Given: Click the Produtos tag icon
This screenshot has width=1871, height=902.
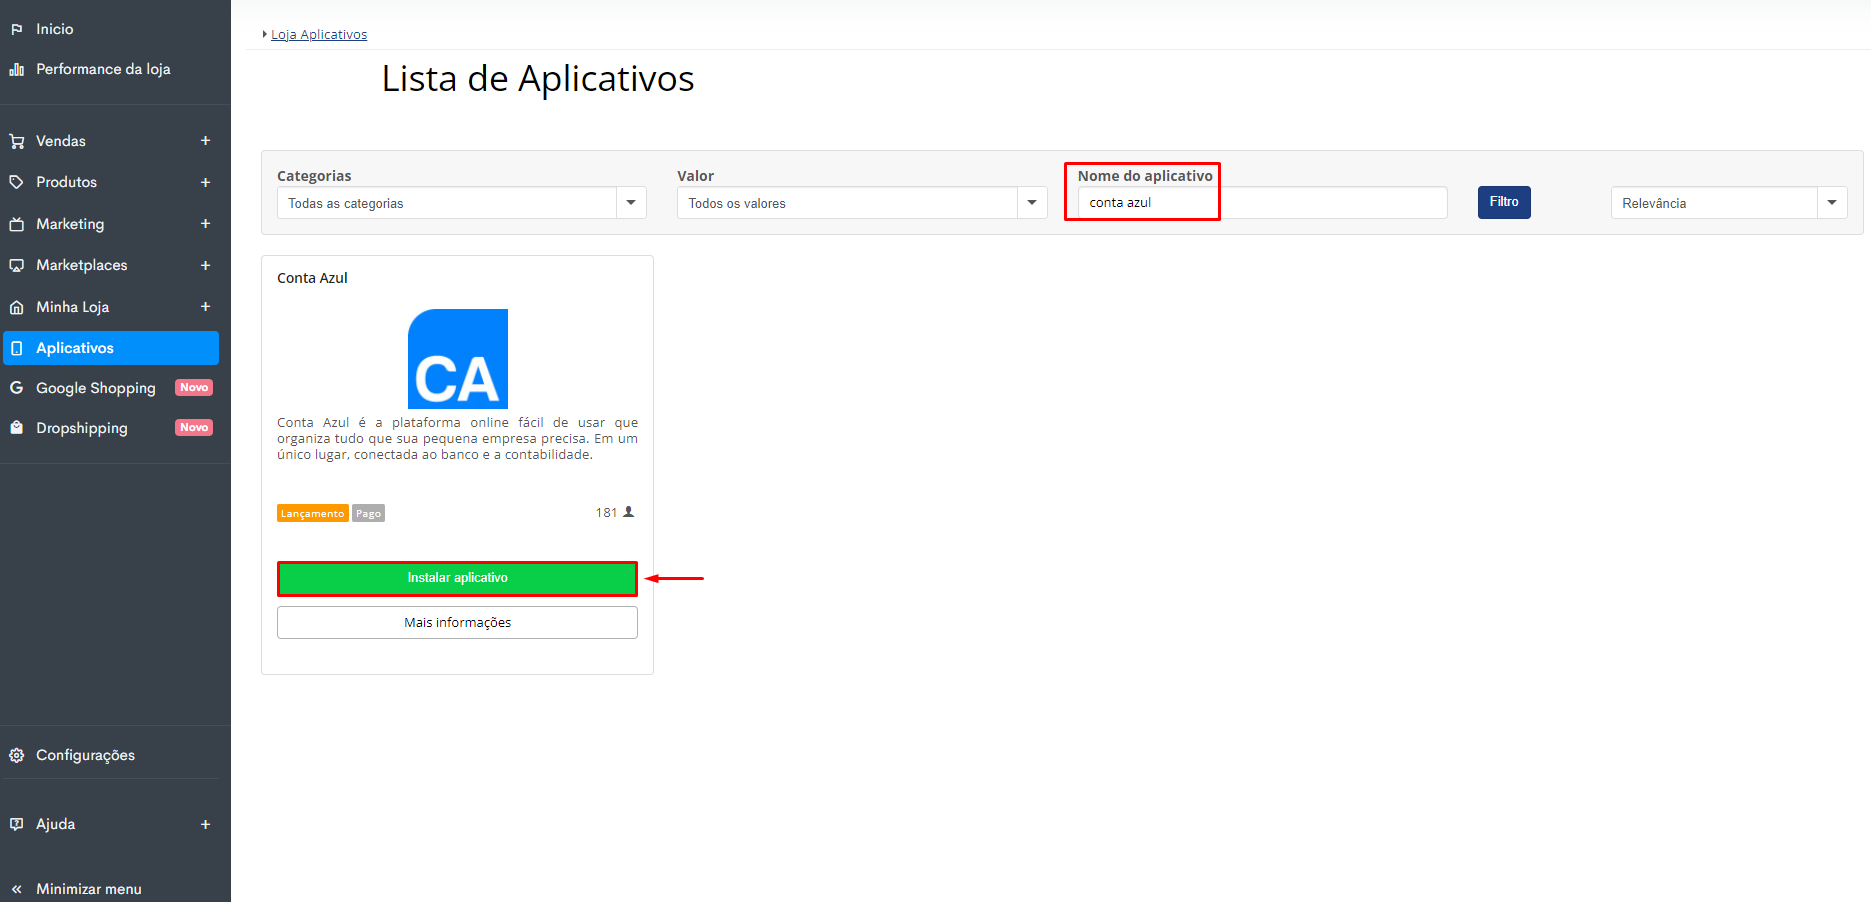Looking at the screenshot, I should (17, 182).
